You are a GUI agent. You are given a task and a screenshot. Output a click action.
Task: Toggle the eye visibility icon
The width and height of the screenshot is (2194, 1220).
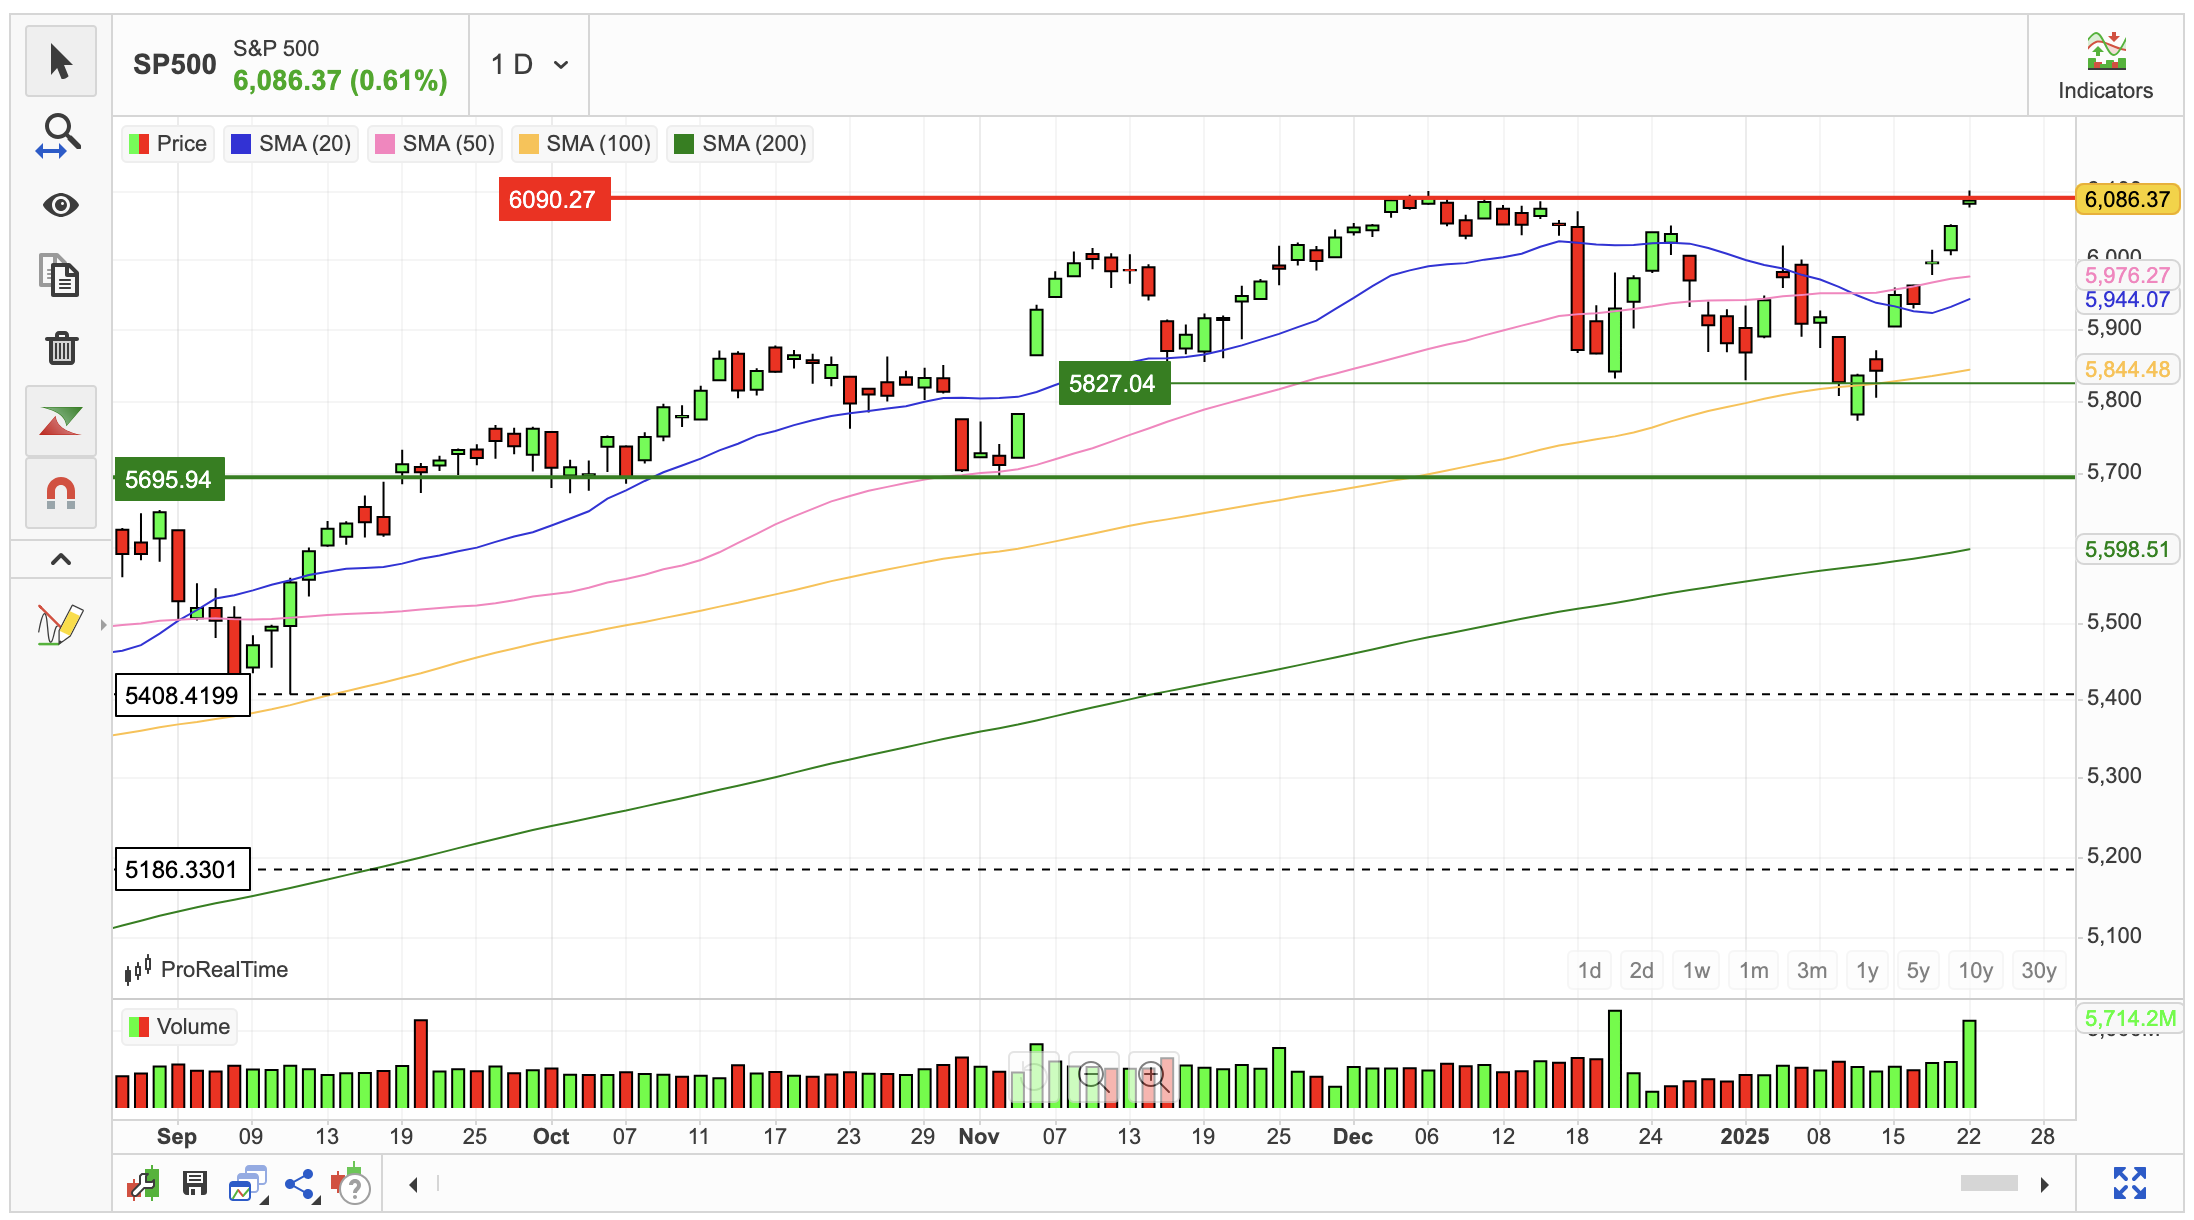[61, 205]
